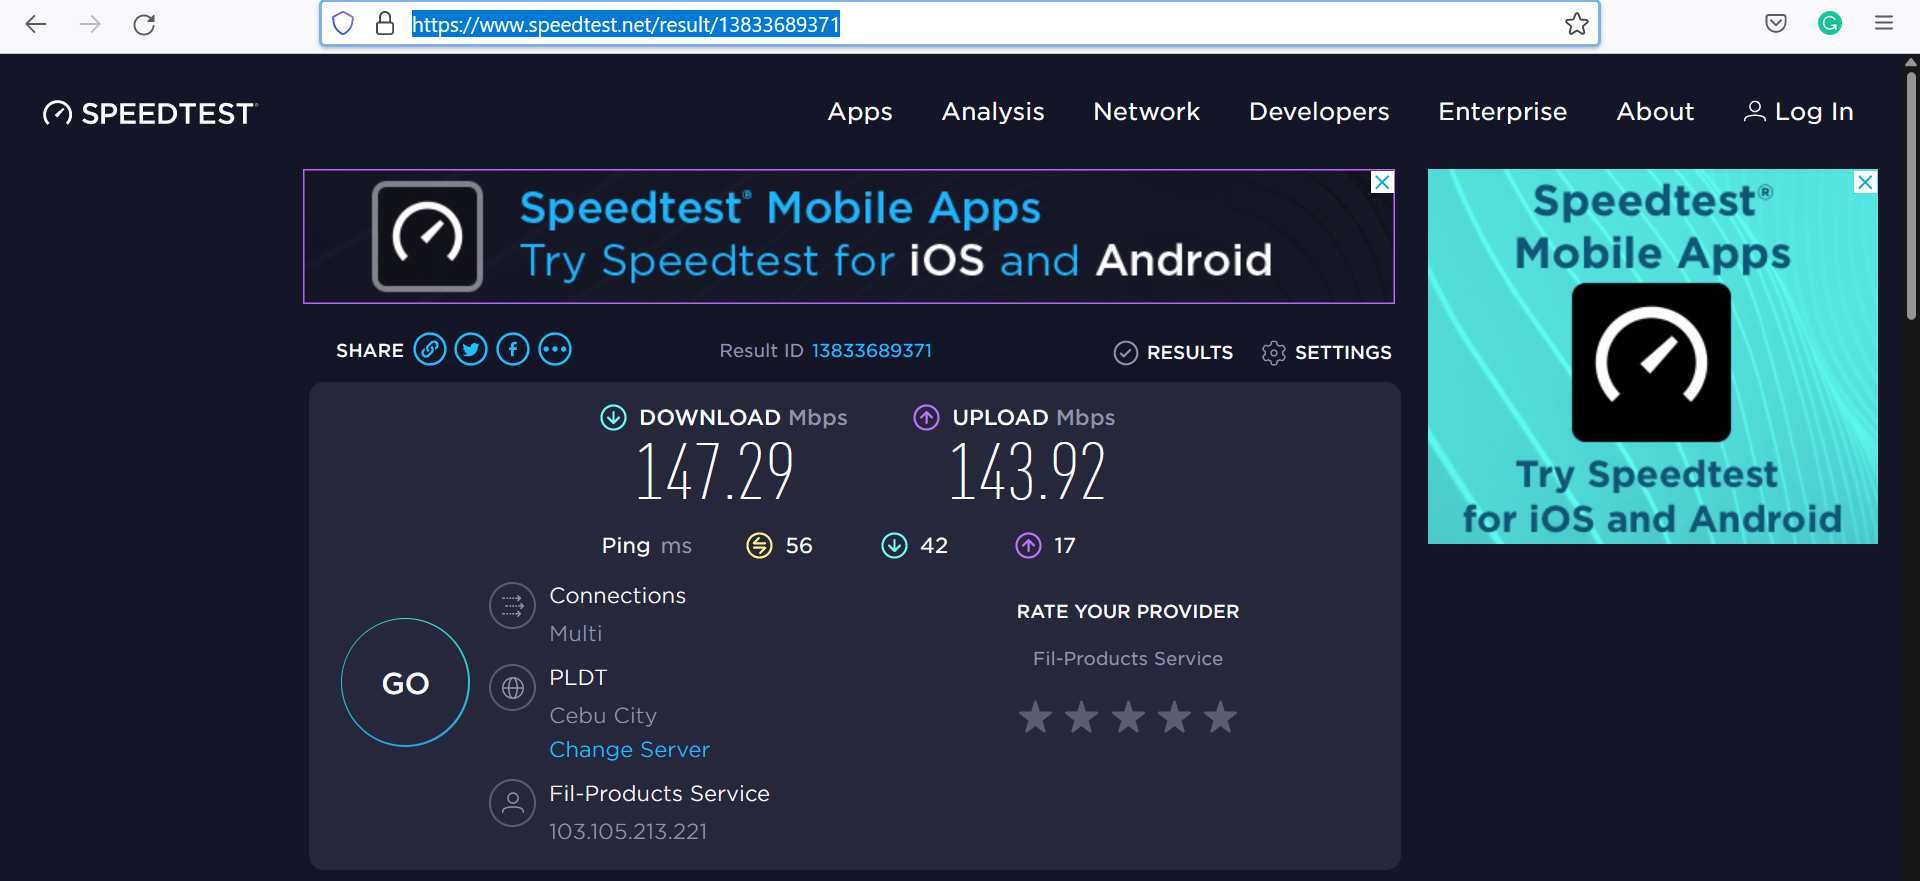This screenshot has height=881, width=1920.
Task: Rate the provider four stars
Action: pos(1174,717)
